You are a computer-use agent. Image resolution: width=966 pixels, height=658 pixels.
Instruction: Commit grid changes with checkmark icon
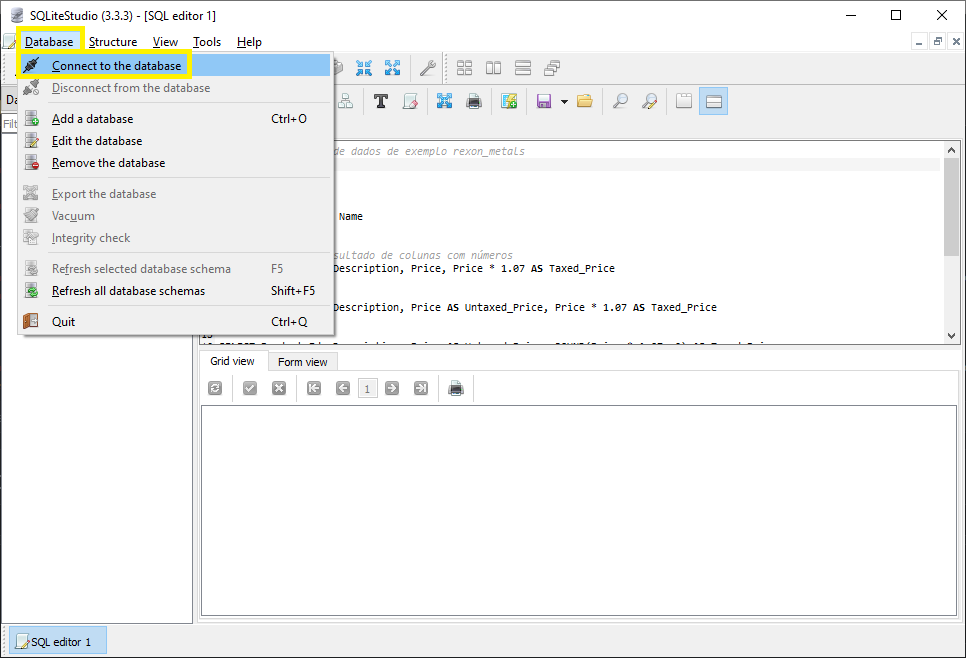point(250,388)
